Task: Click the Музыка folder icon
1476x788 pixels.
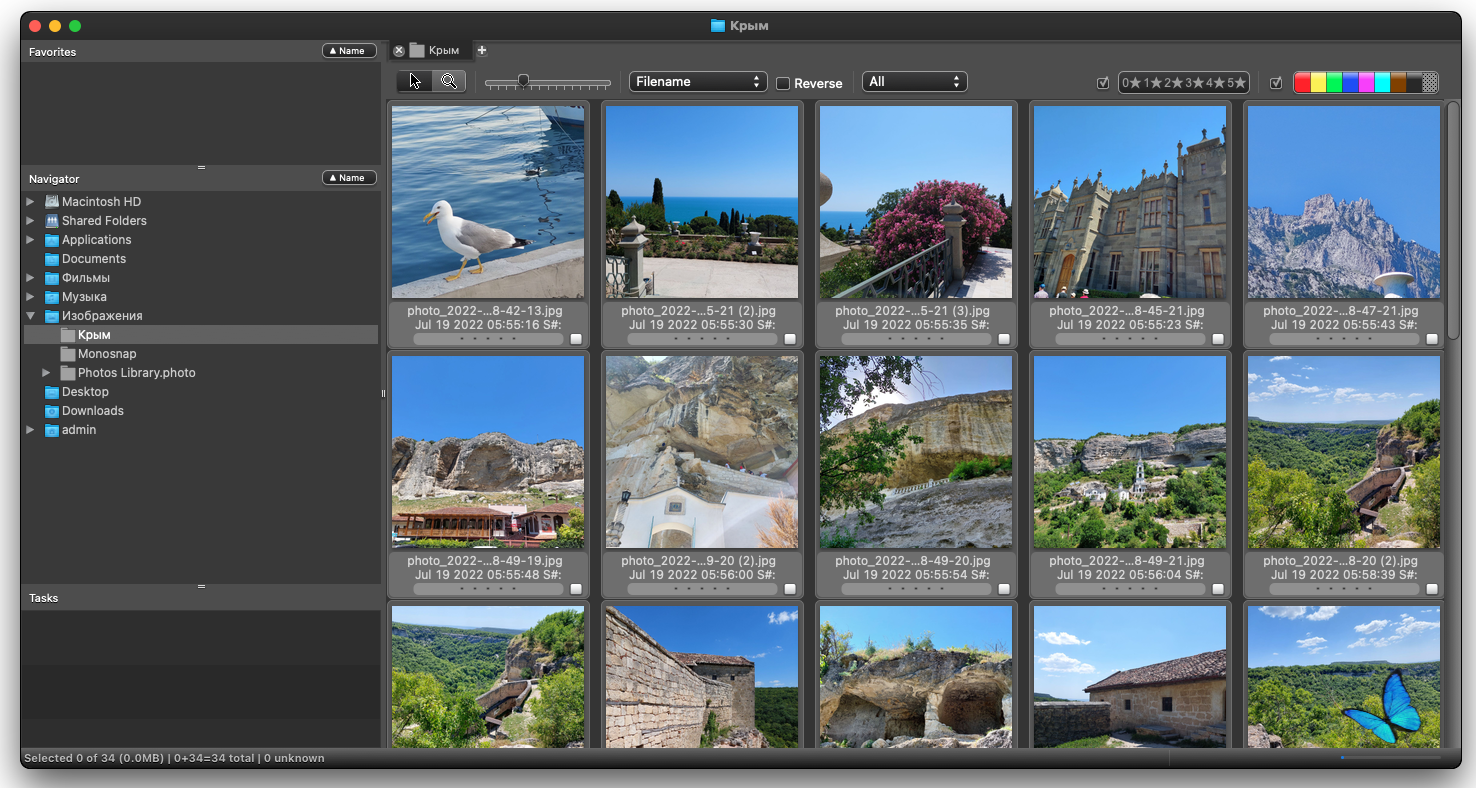Action: pos(52,297)
